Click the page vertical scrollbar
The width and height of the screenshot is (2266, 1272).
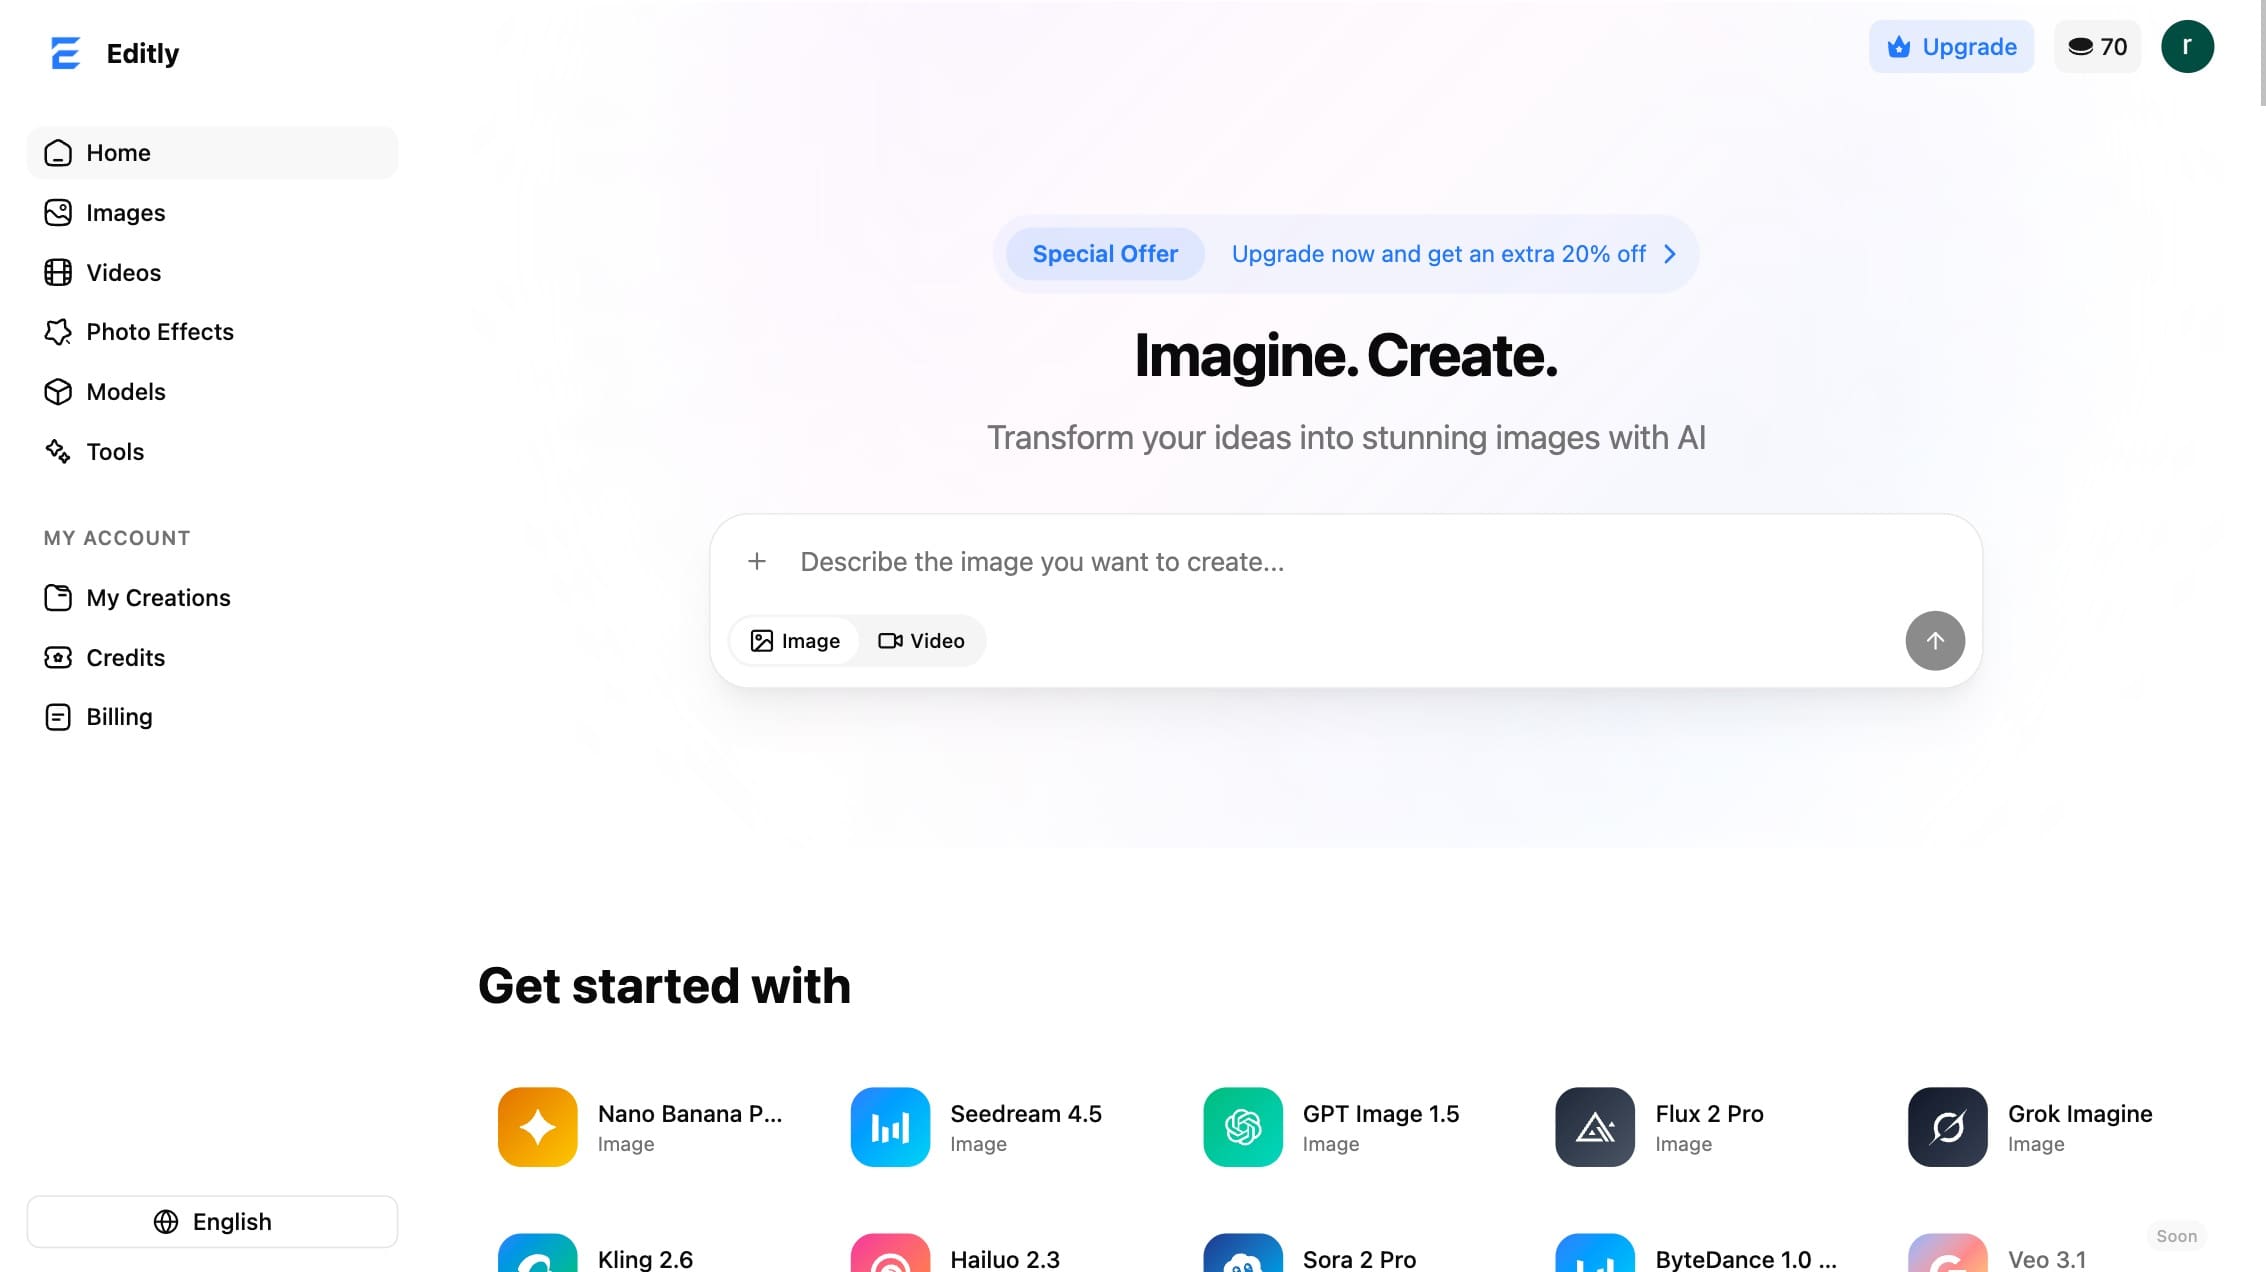tap(2262, 52)
